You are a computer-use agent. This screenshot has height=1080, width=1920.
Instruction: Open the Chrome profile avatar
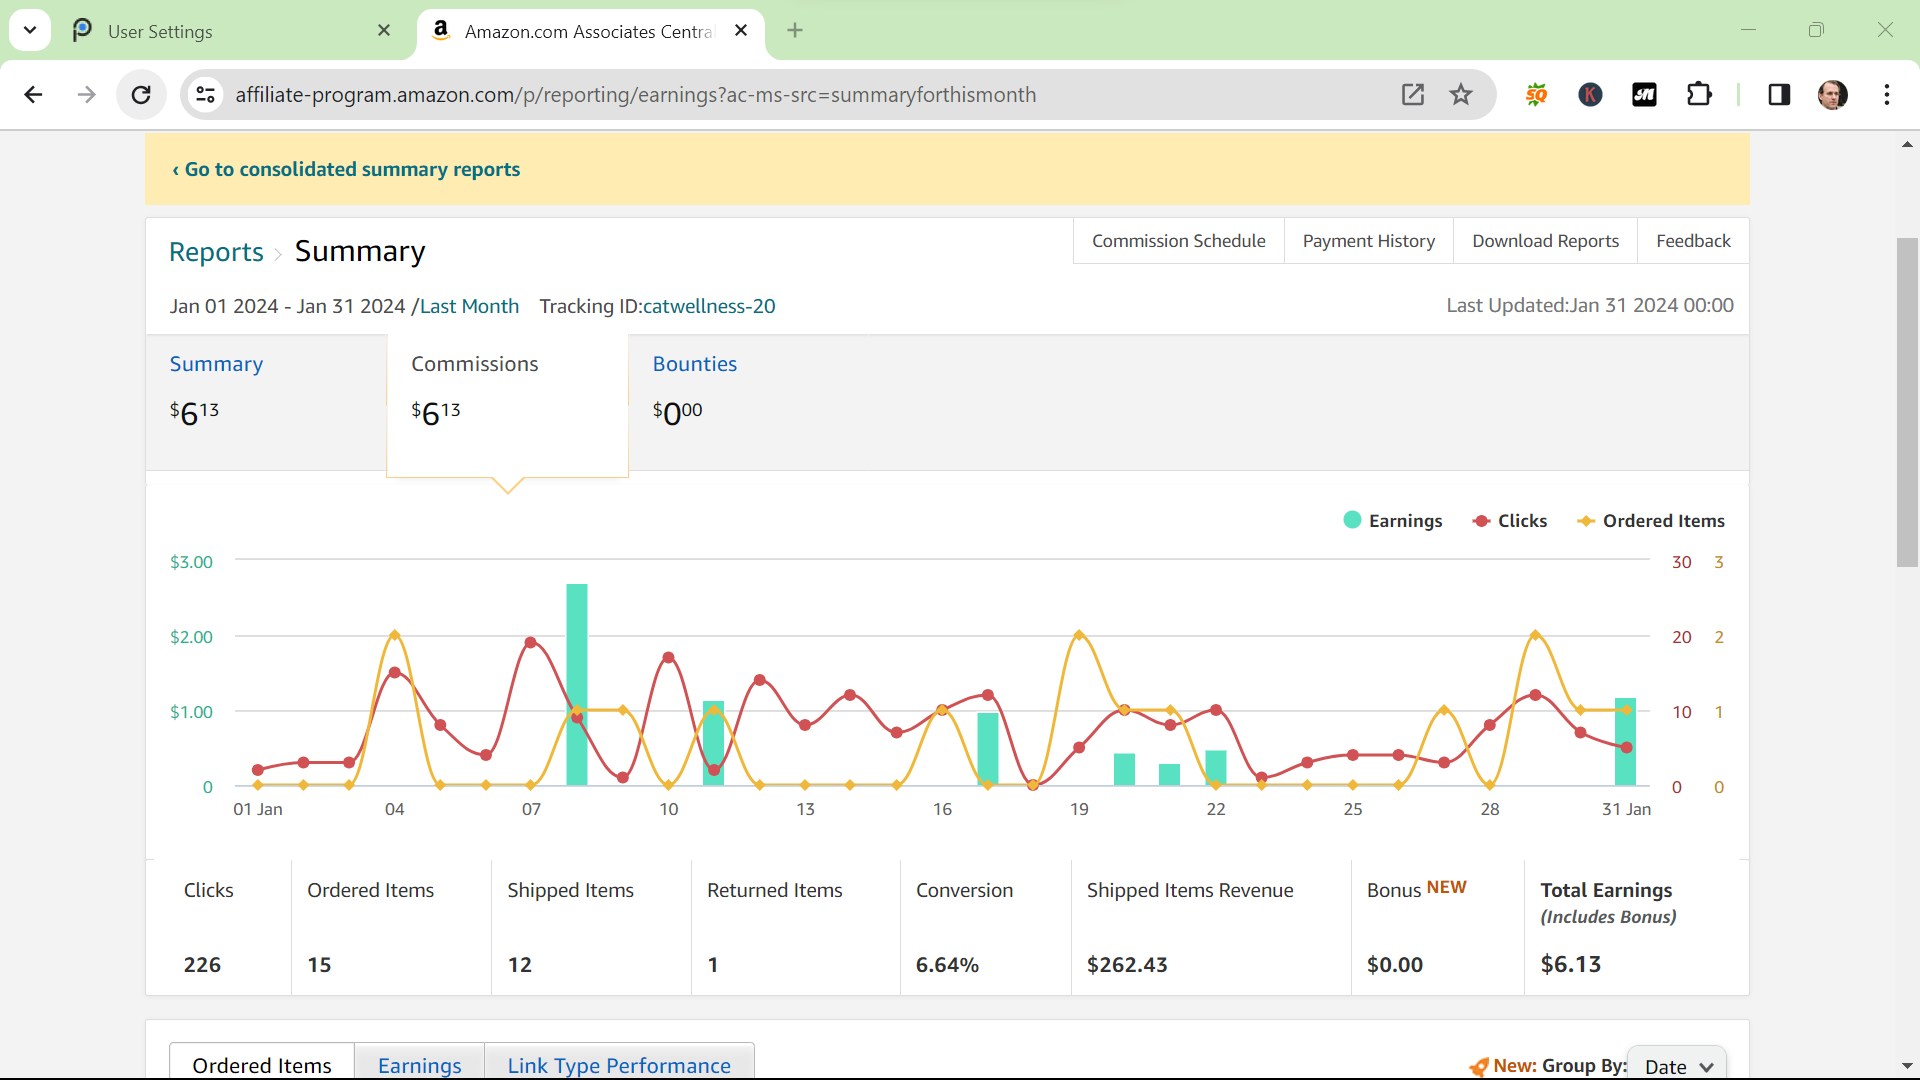[x=1832, y=95]
